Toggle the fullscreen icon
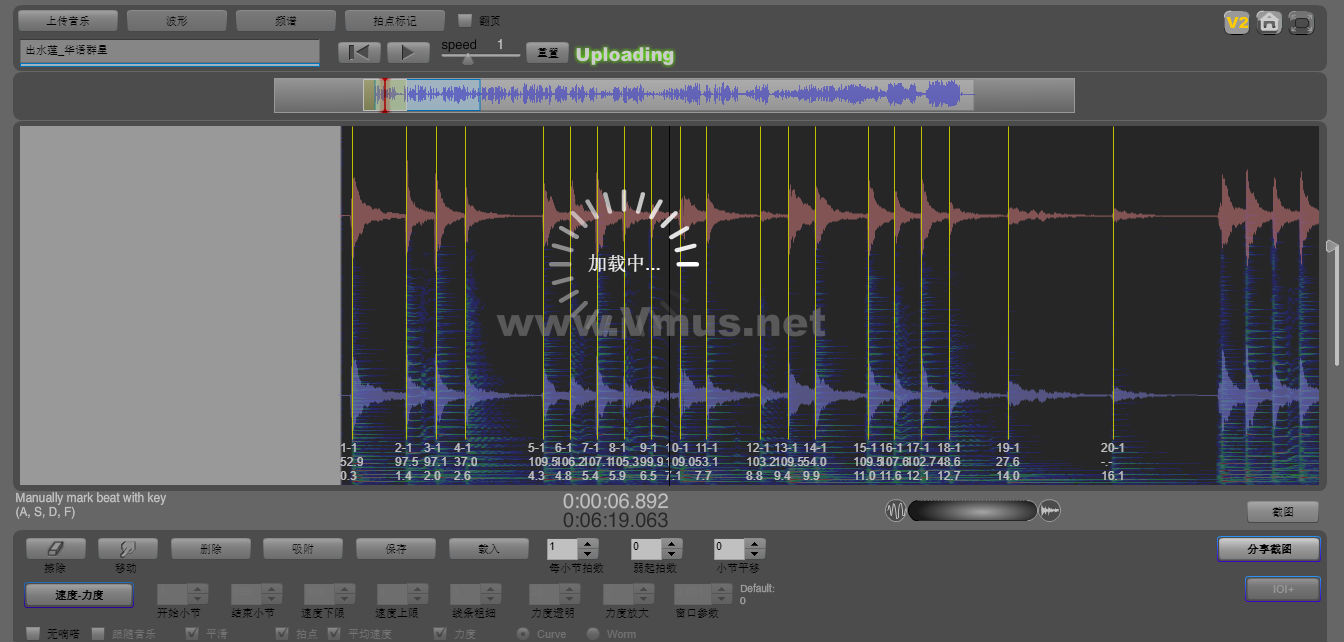This screenshot has width=1344, height=642. [x=1301, y=22]
